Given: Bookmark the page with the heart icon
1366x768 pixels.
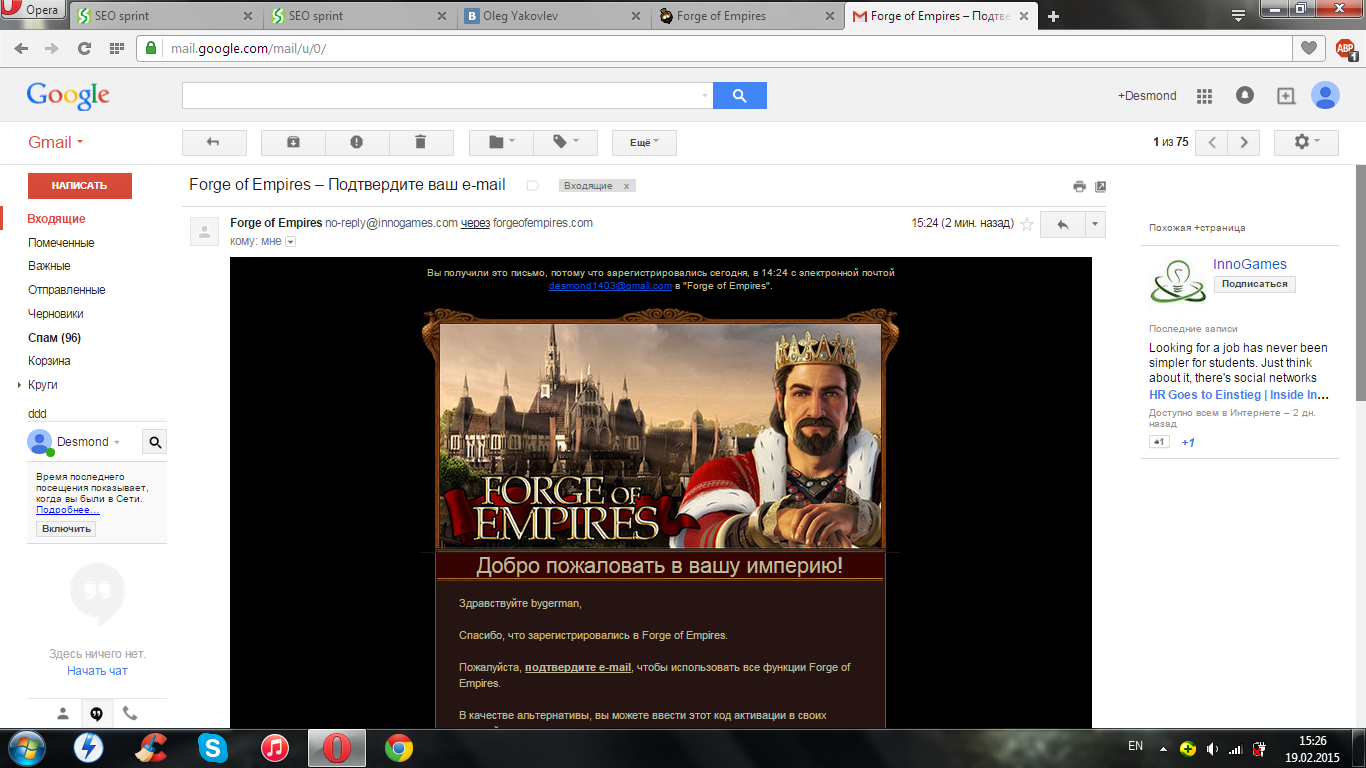Looking at the screenshot, I should [x=1307, y=47].
